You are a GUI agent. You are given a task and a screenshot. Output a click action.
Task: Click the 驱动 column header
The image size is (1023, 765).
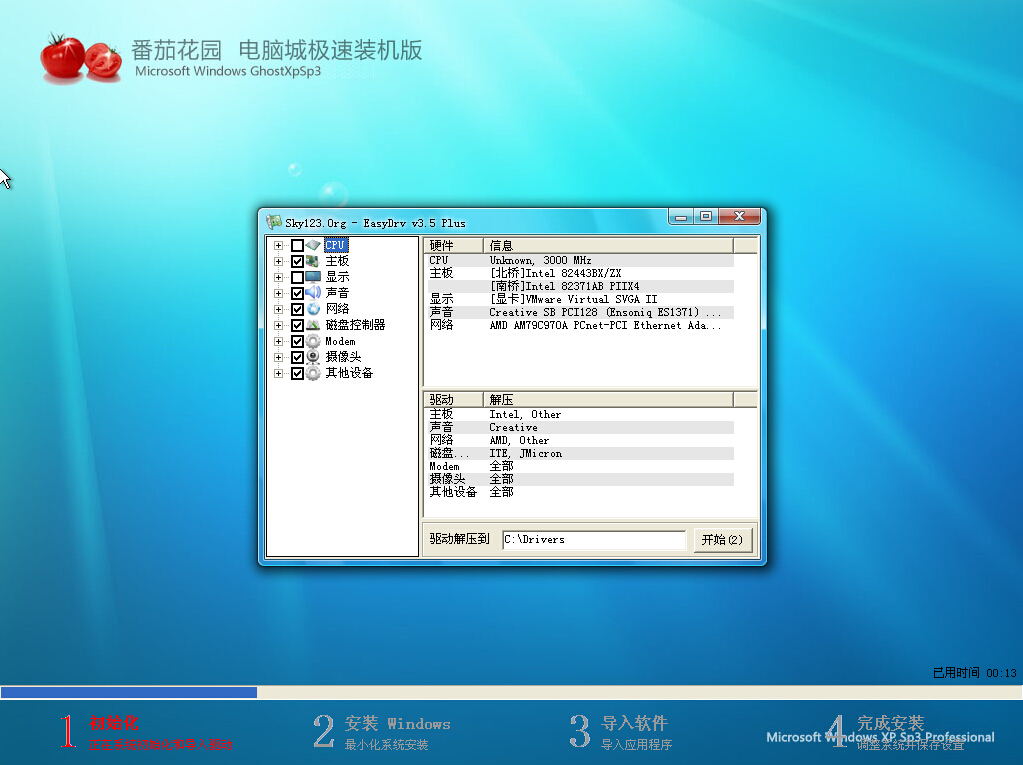[x=454, y=399]
